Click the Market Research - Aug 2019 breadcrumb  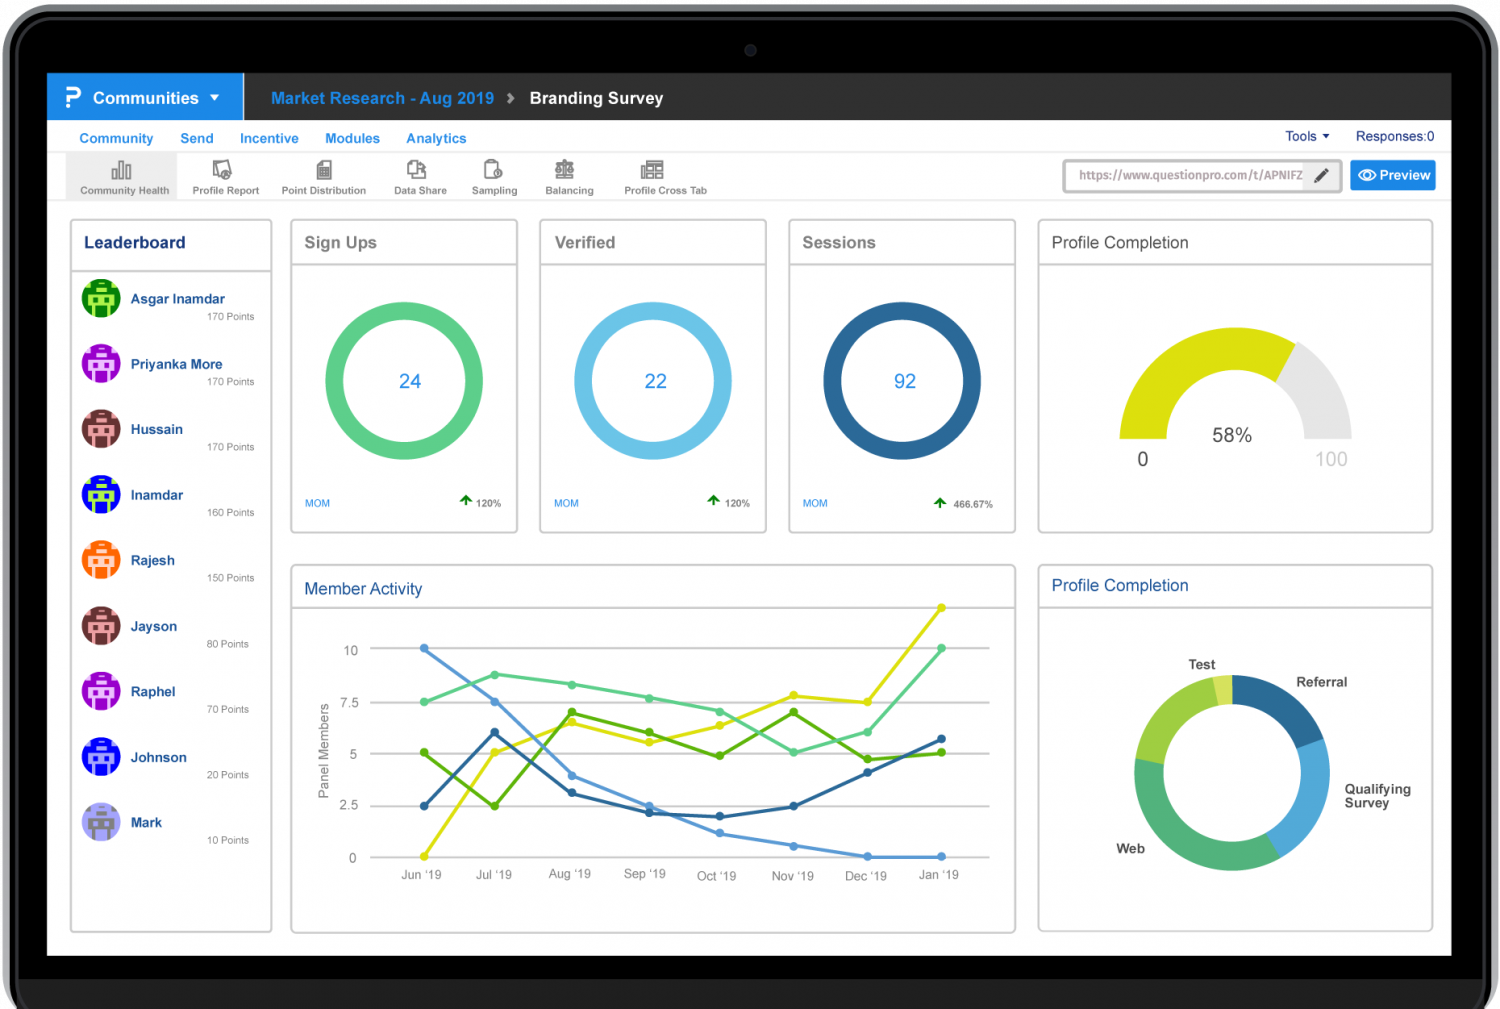pyautogui.click(x=382, y=97)
